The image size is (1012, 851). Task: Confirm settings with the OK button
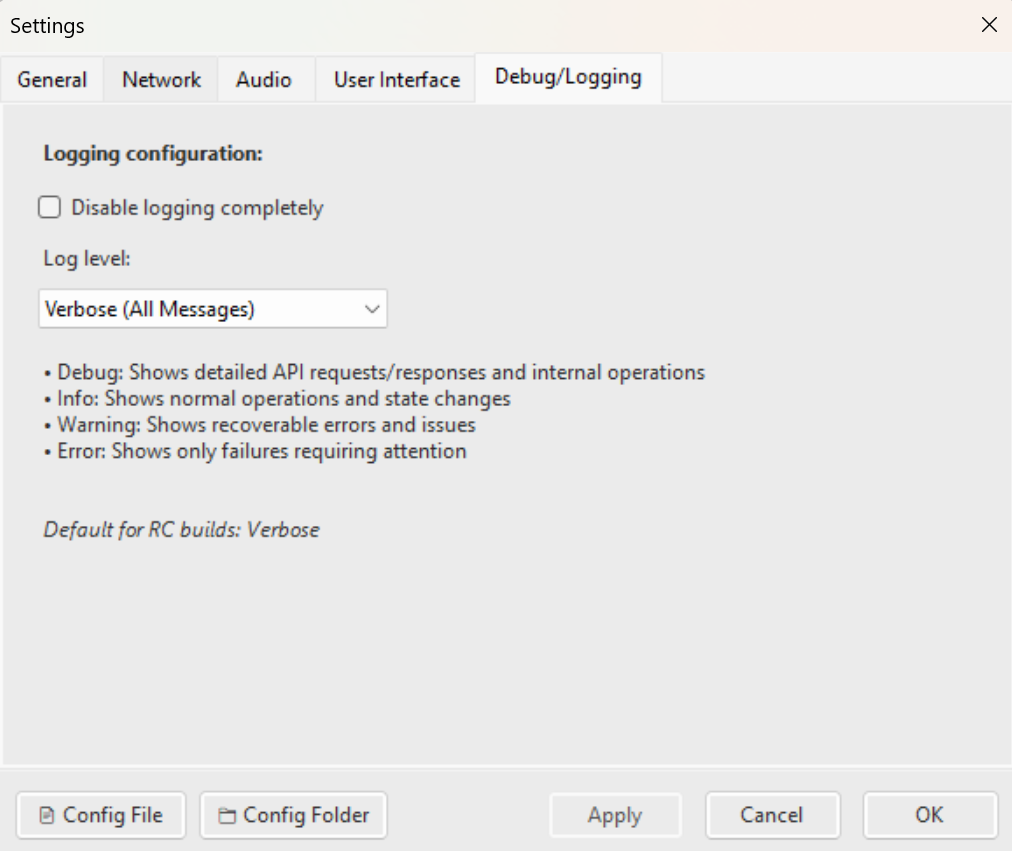[929, 815]
